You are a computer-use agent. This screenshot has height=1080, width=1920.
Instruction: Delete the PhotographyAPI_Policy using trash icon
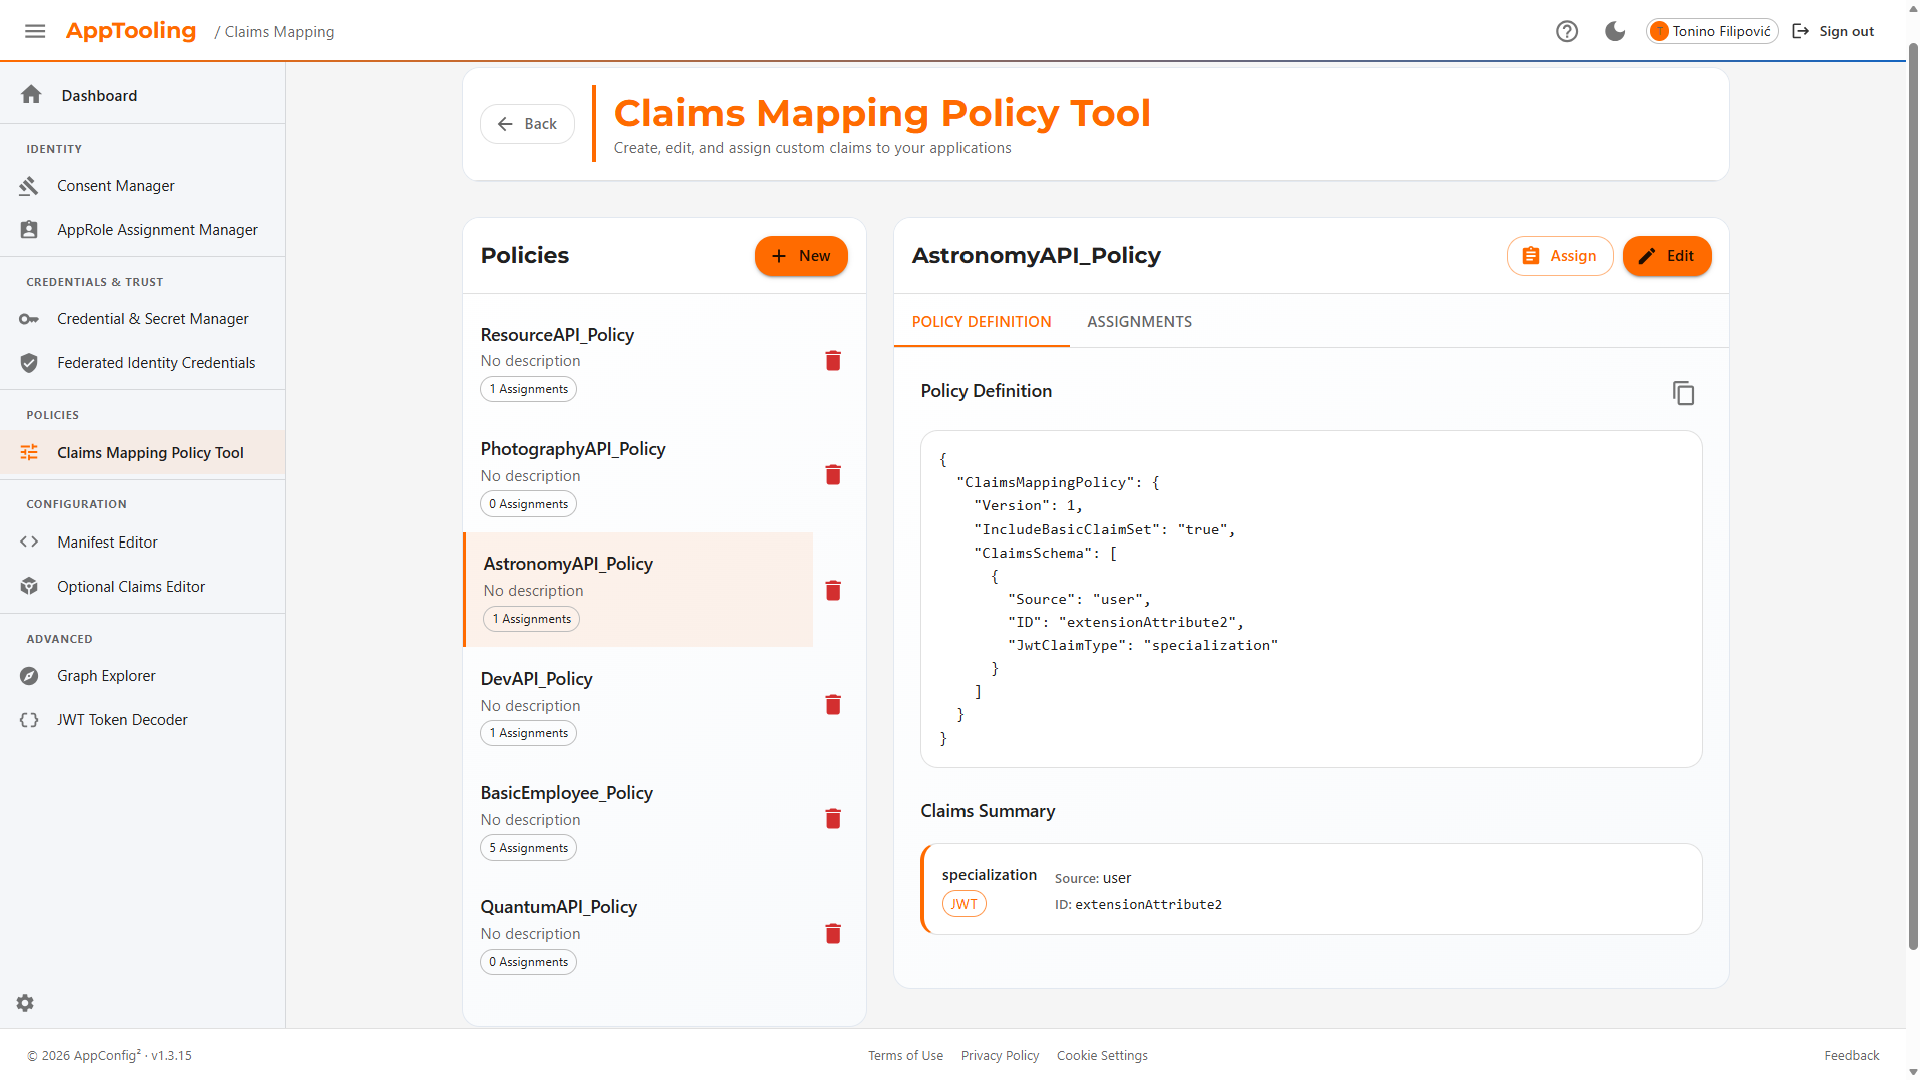pos(833,475)
